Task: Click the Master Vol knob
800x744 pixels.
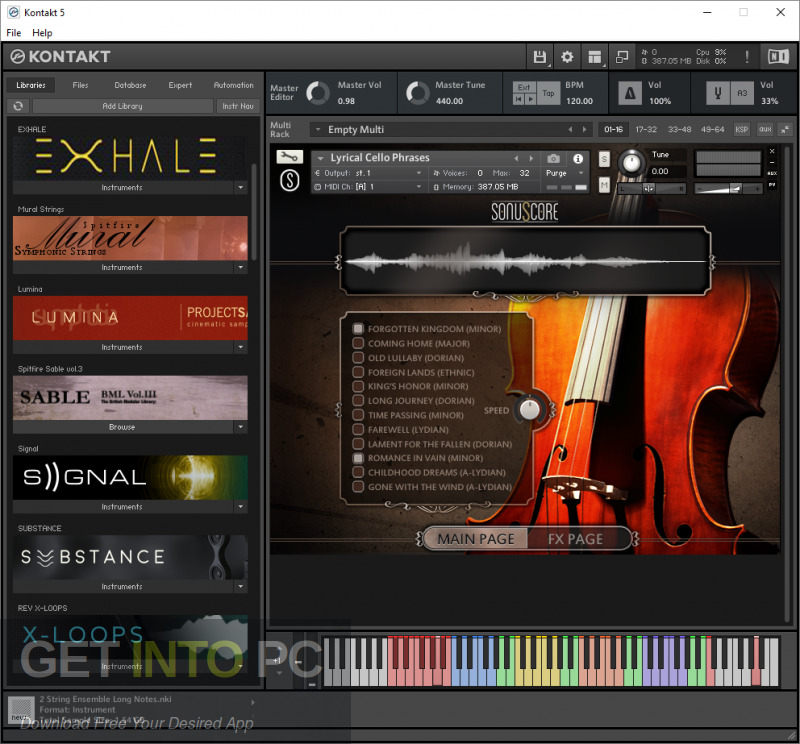Action: (x=318, y=93)
